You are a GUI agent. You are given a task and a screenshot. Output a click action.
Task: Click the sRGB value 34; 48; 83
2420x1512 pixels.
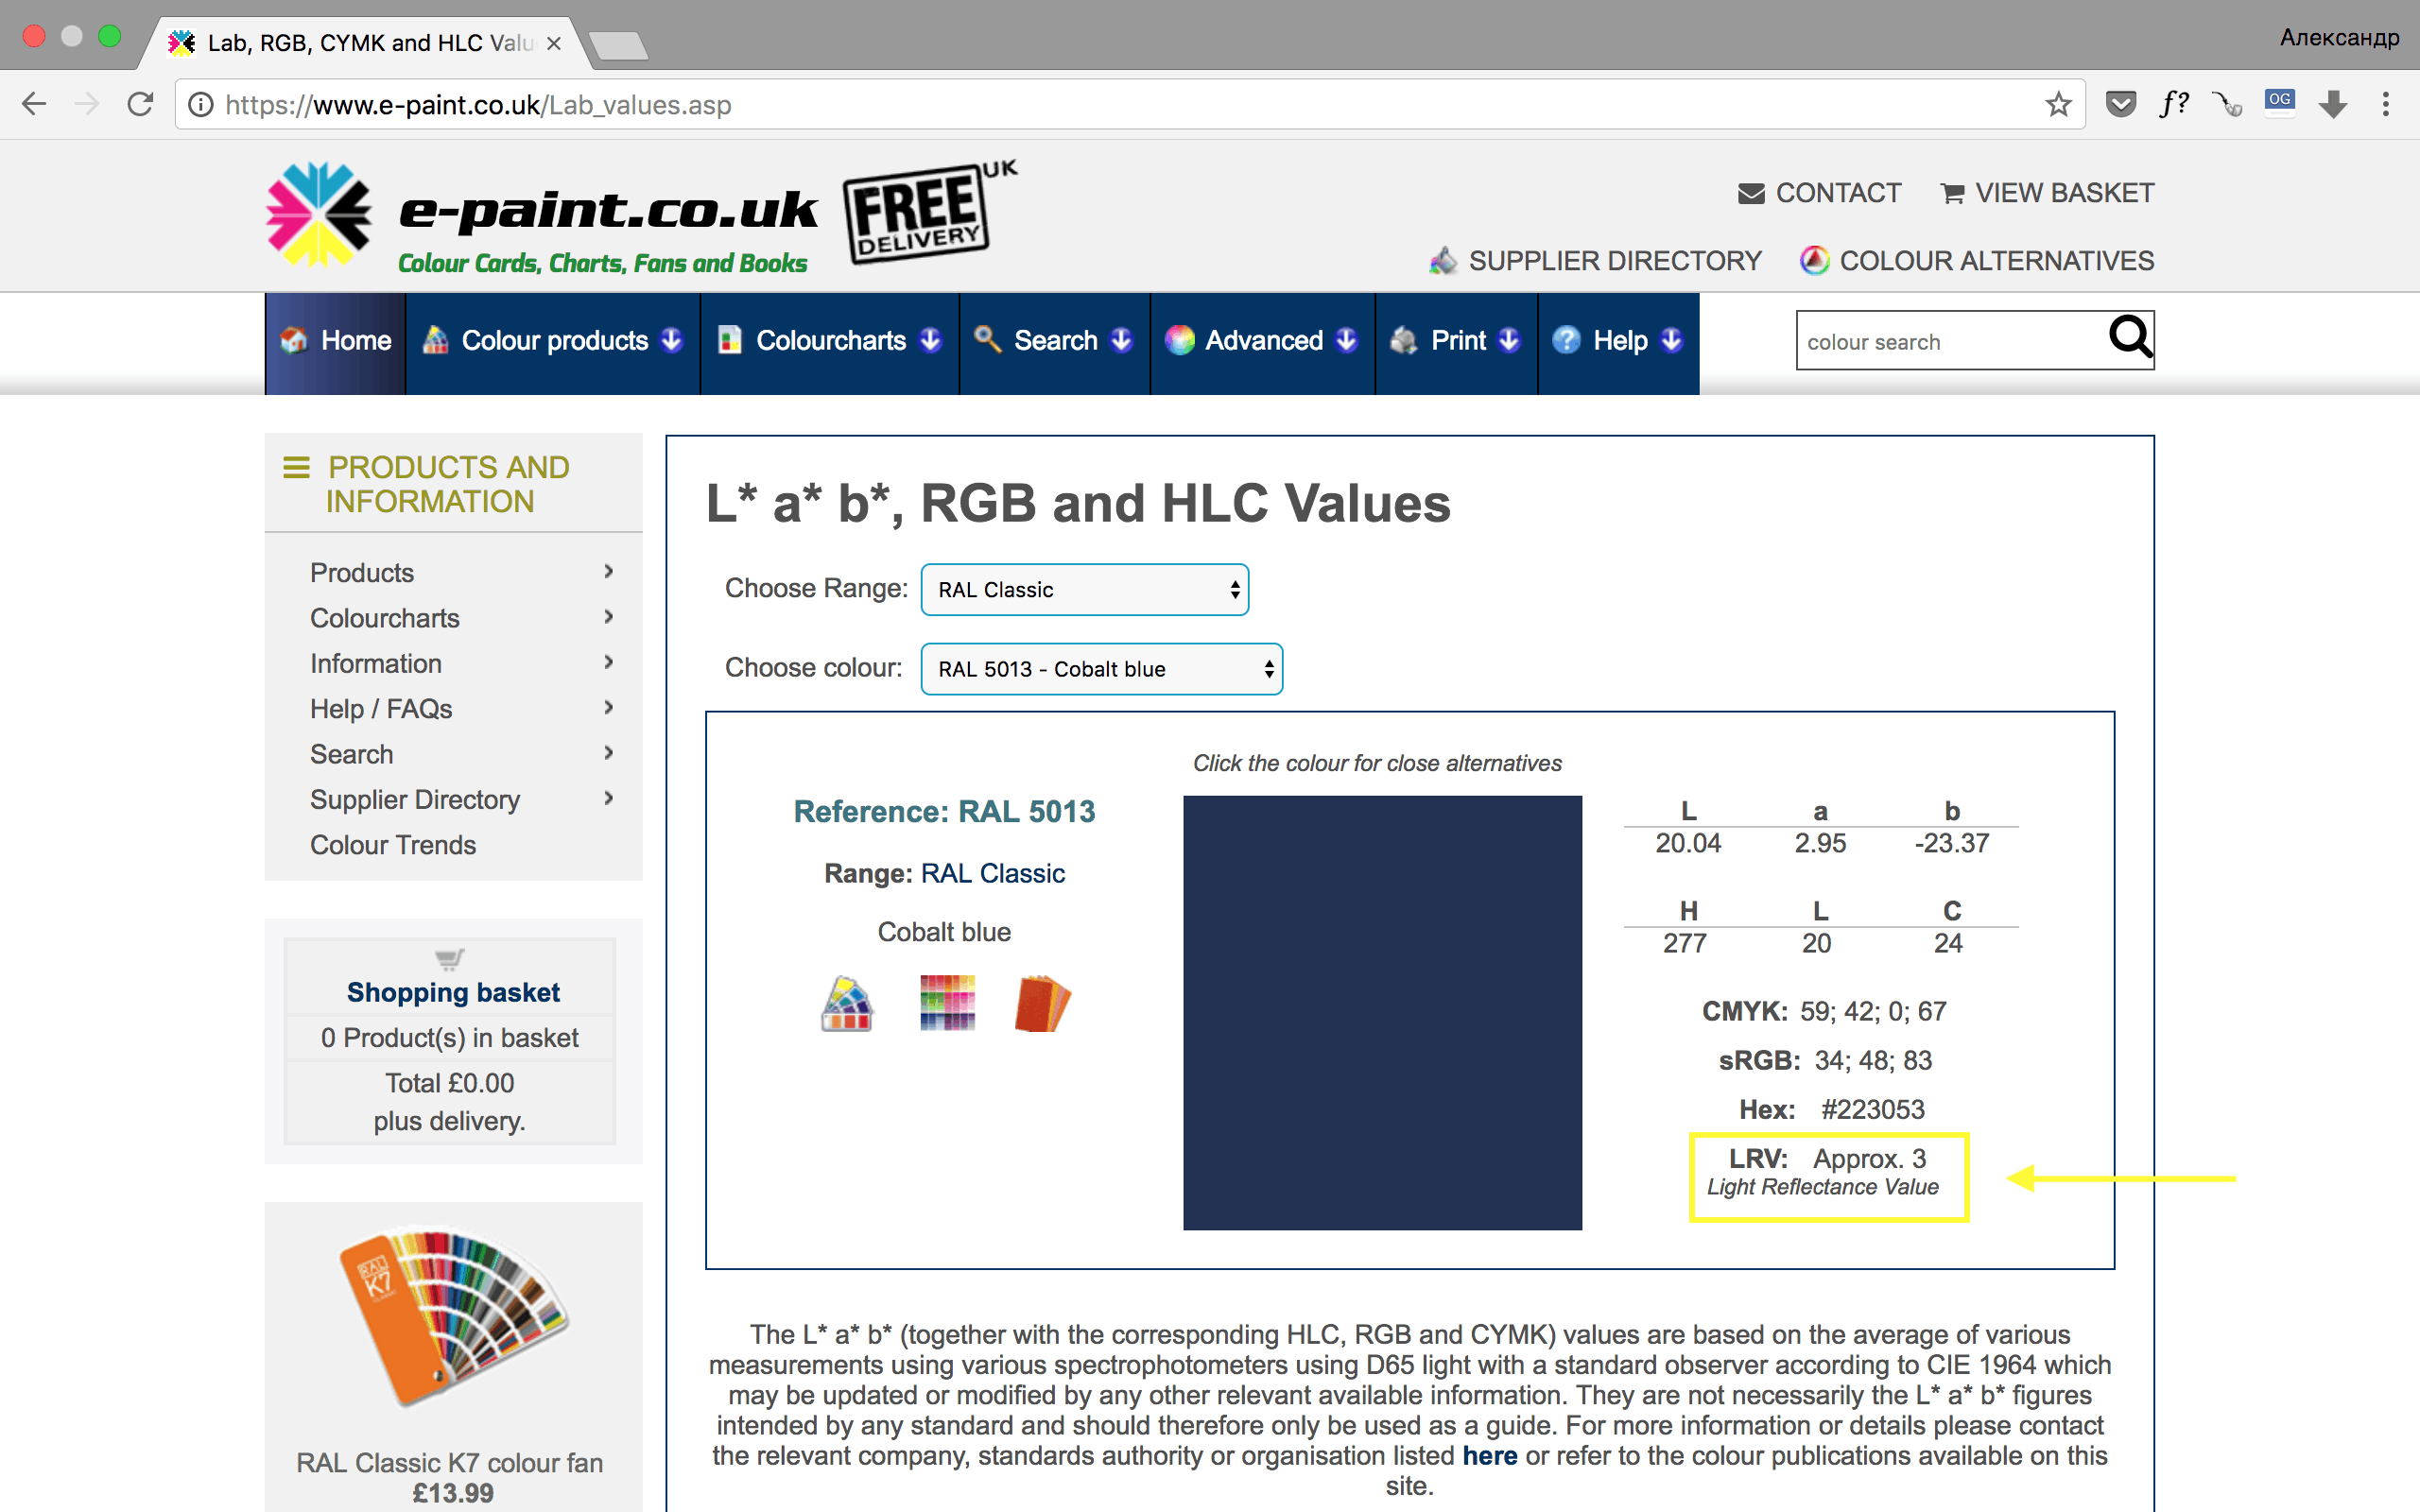1873,1060
